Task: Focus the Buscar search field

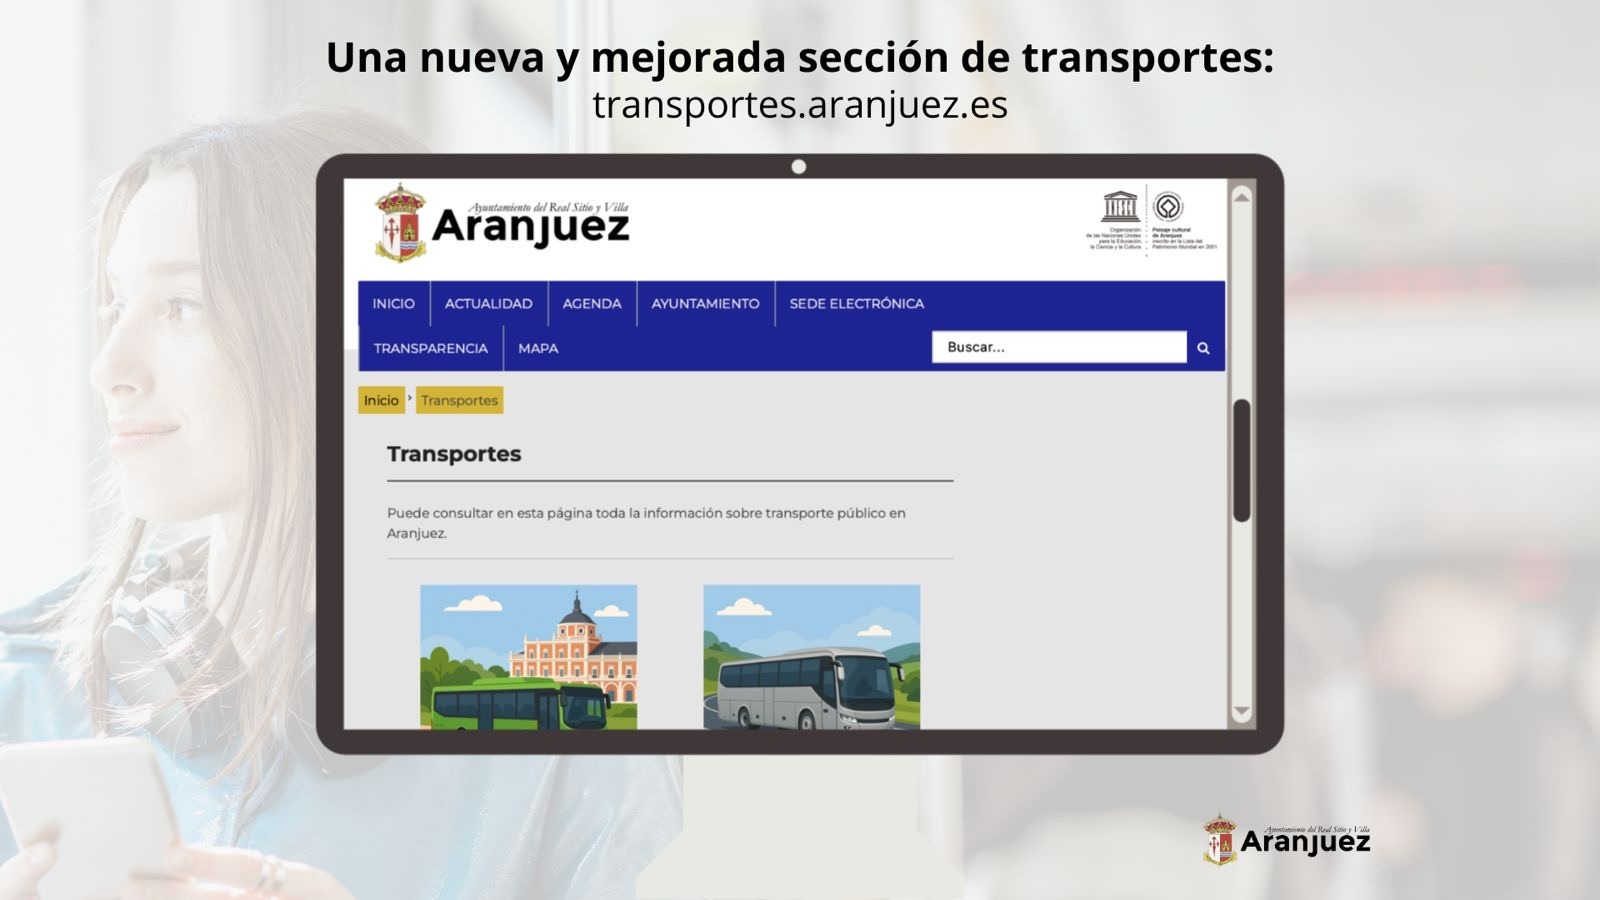Action: coord(1058,347)
